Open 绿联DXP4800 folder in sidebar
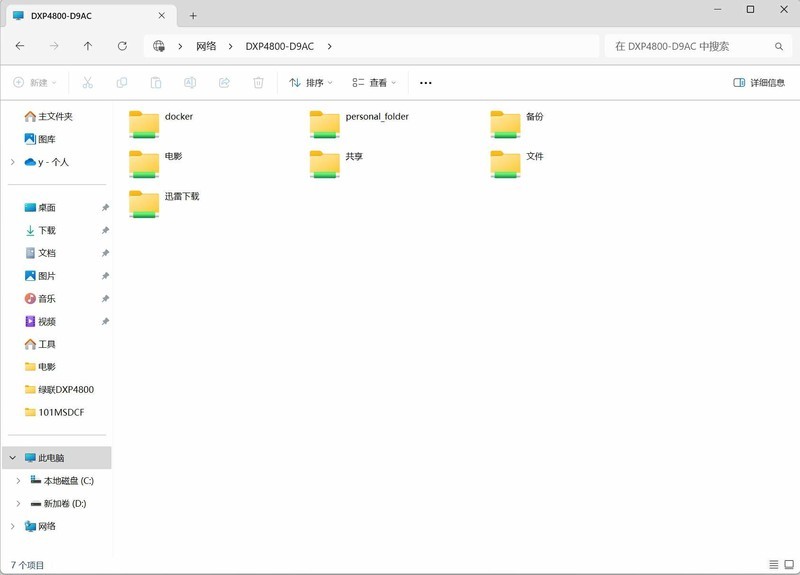Image resolution: width=800 pixels, height=575 pixels. pos(59,390)
